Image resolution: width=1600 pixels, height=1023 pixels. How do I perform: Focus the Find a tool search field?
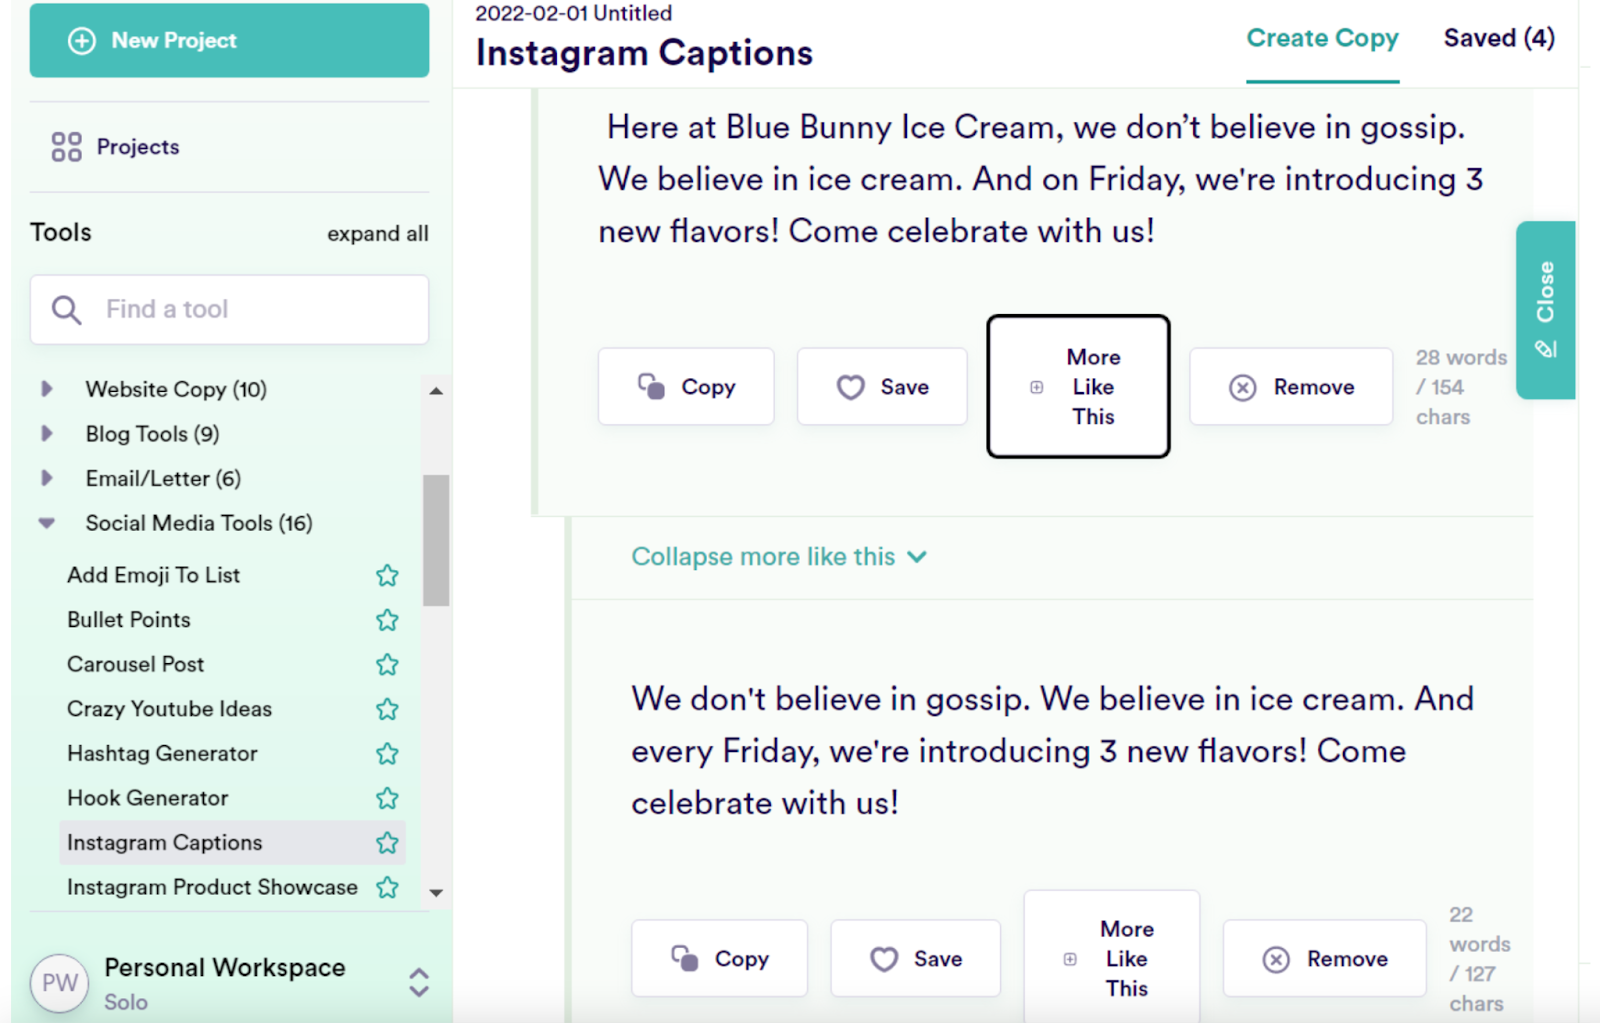click(250, 310)
